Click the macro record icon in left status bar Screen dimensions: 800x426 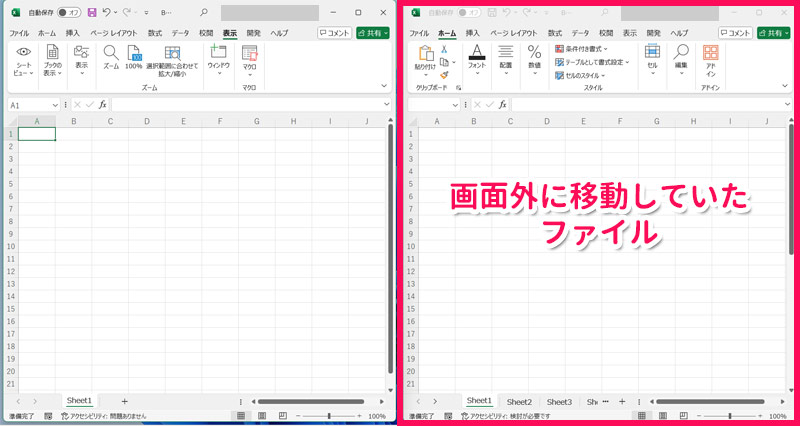tap(47, 416)
